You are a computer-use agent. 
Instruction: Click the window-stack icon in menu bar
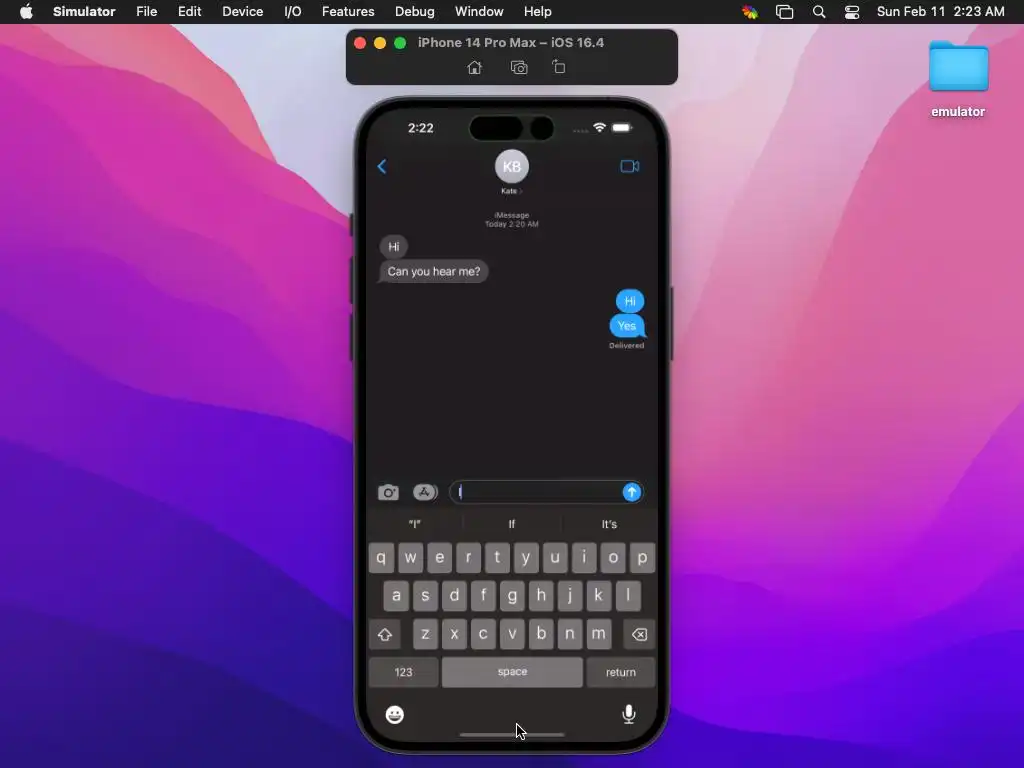[x=784, y=12]
